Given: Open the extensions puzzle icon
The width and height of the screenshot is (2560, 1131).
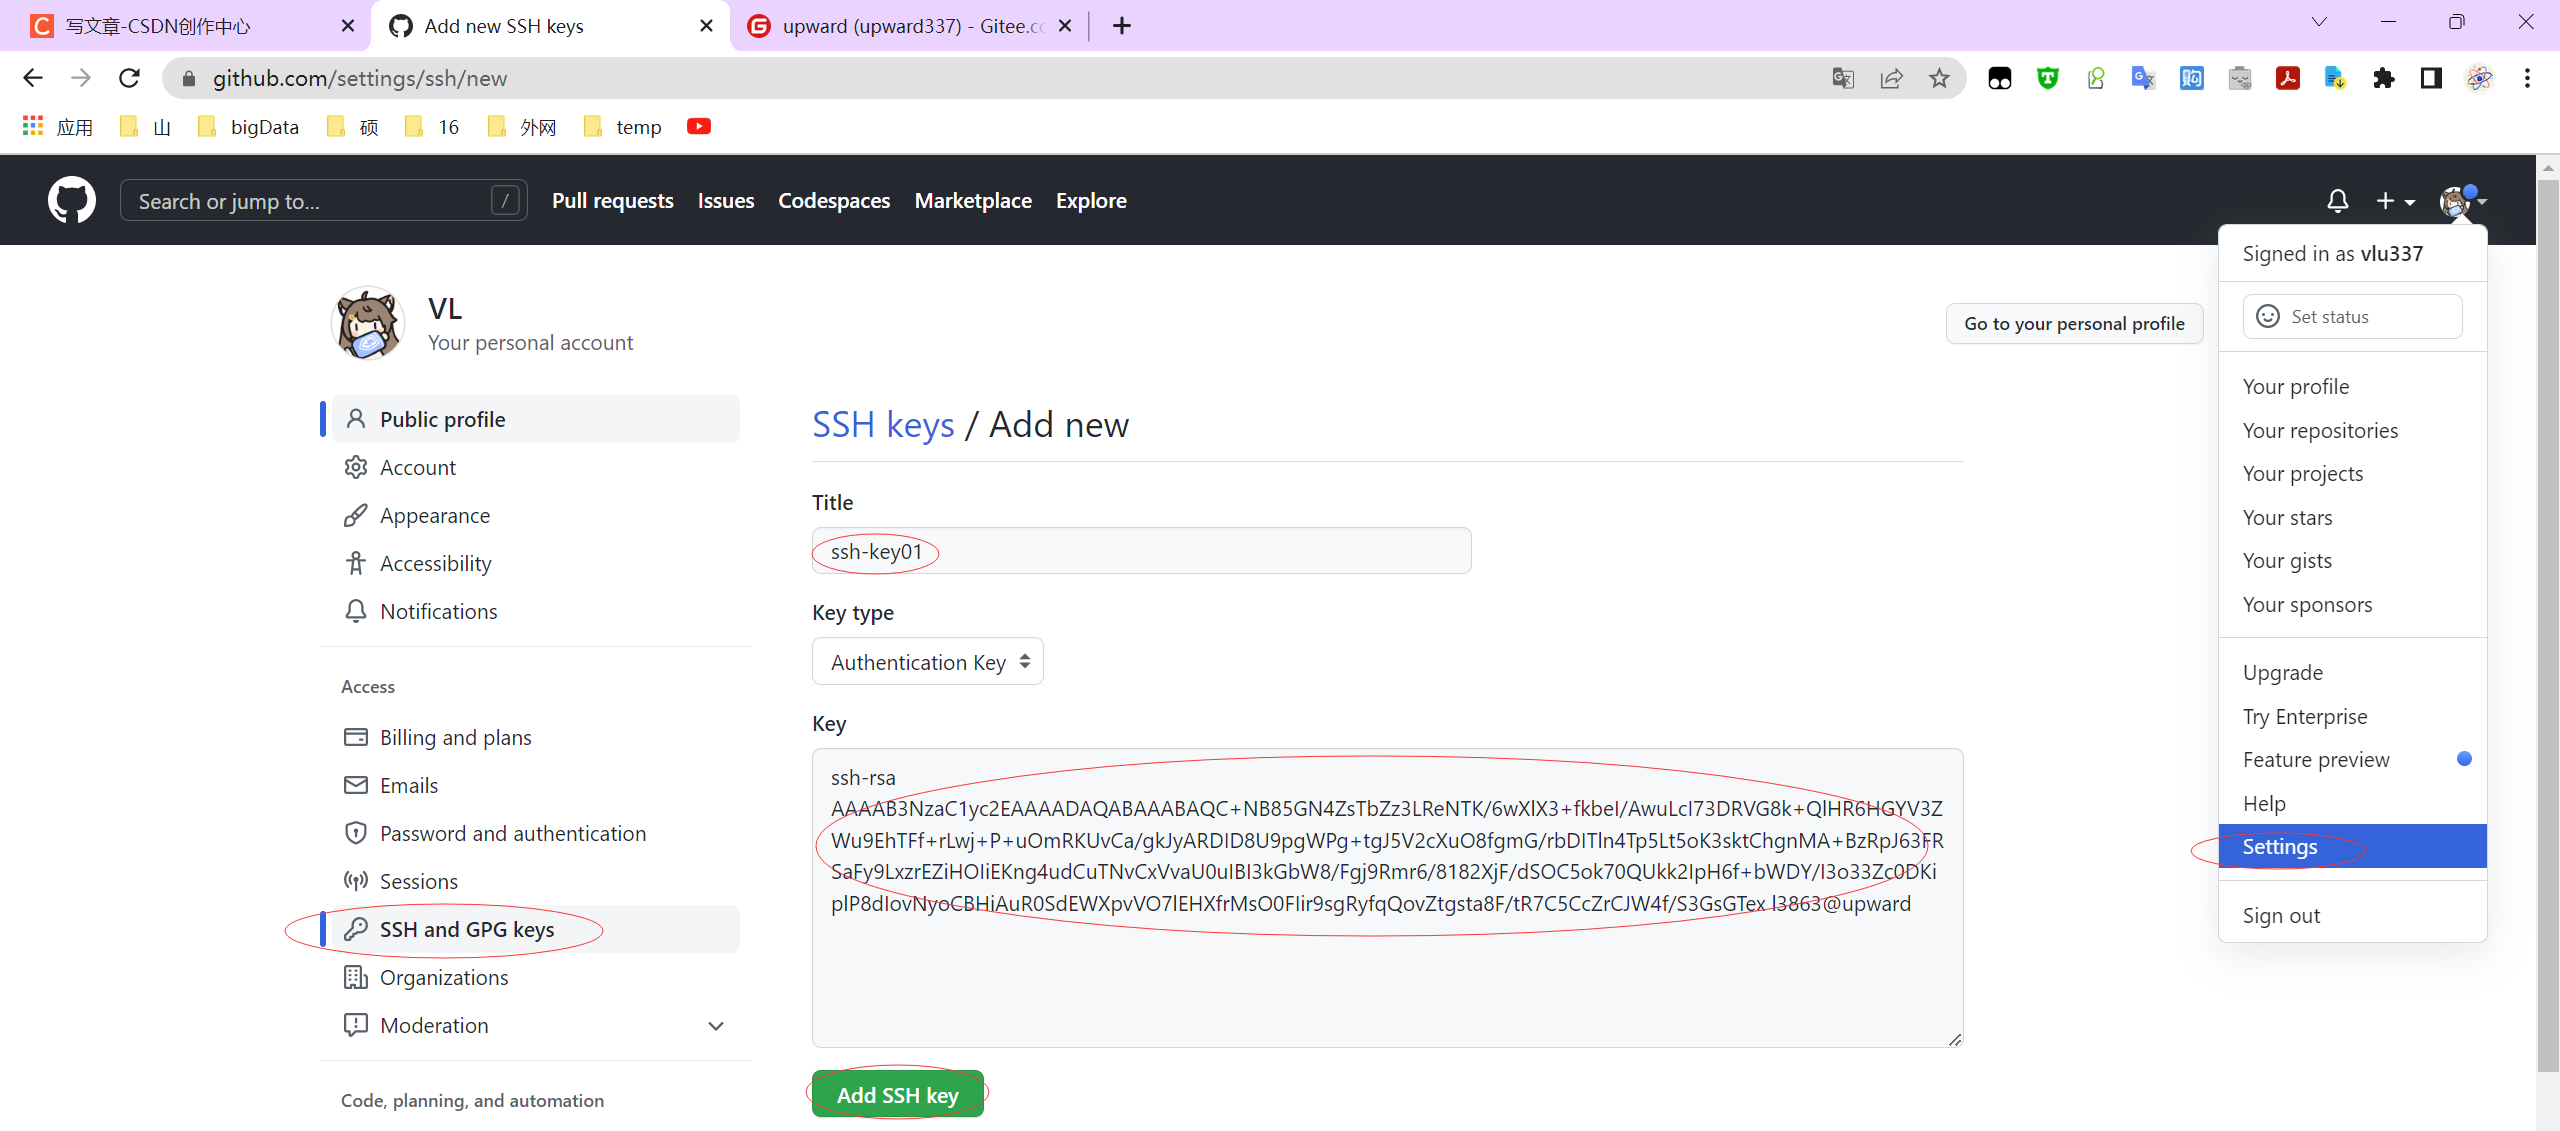Looking at the screenshot, I should point(2383,78).
